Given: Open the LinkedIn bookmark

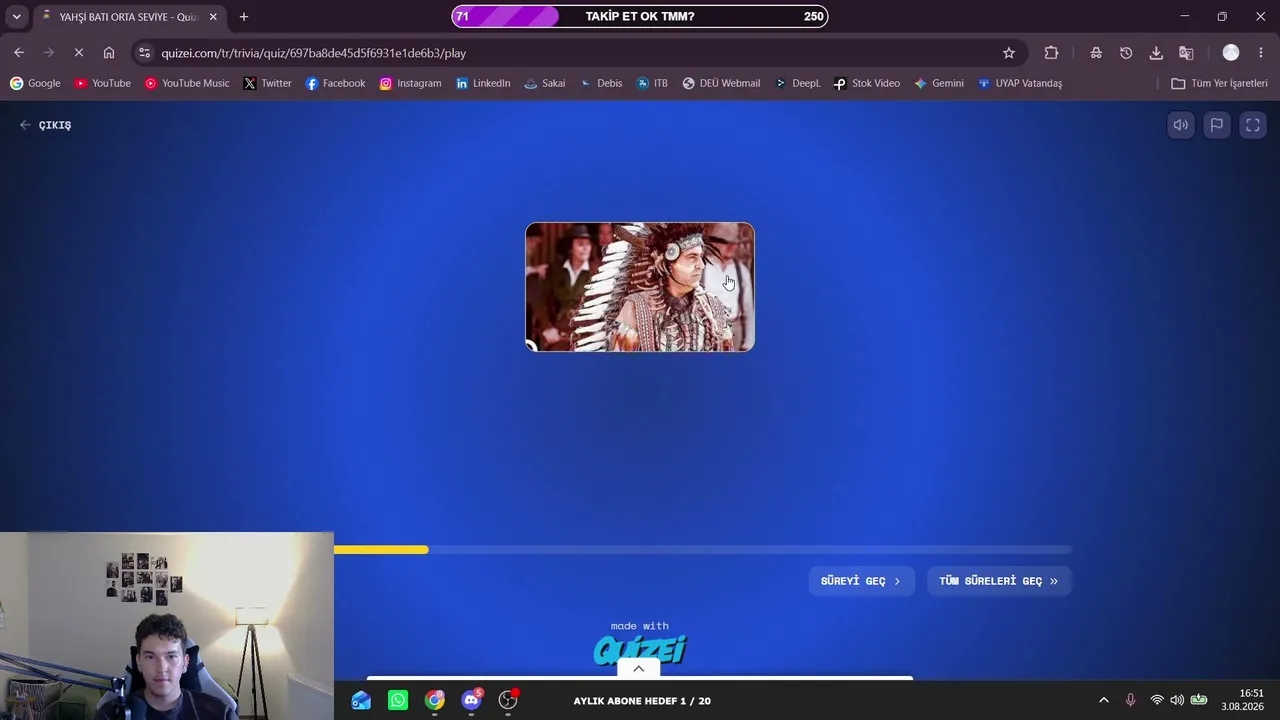Looking at the screenshot, I should 483,83.
